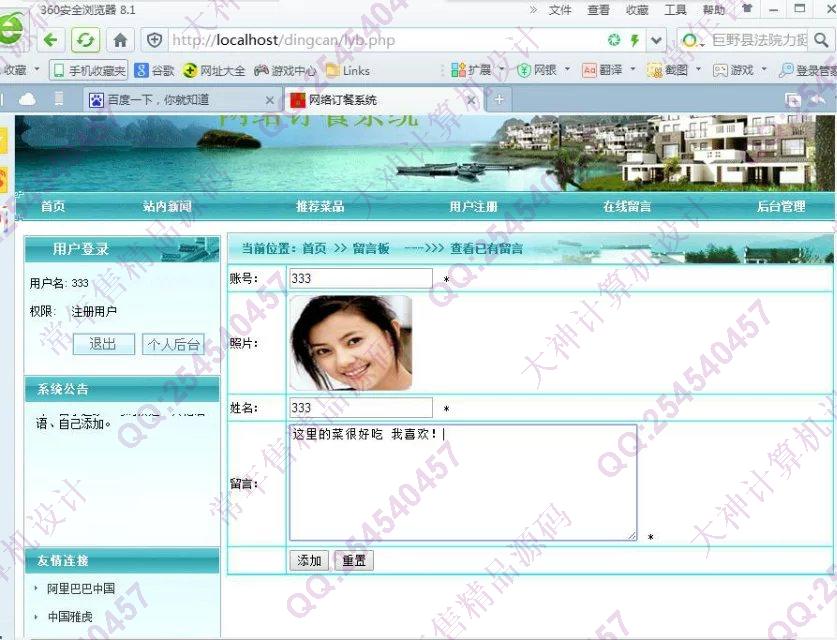Click the 姓名 input field
The image size is (837, 640).
361,408
